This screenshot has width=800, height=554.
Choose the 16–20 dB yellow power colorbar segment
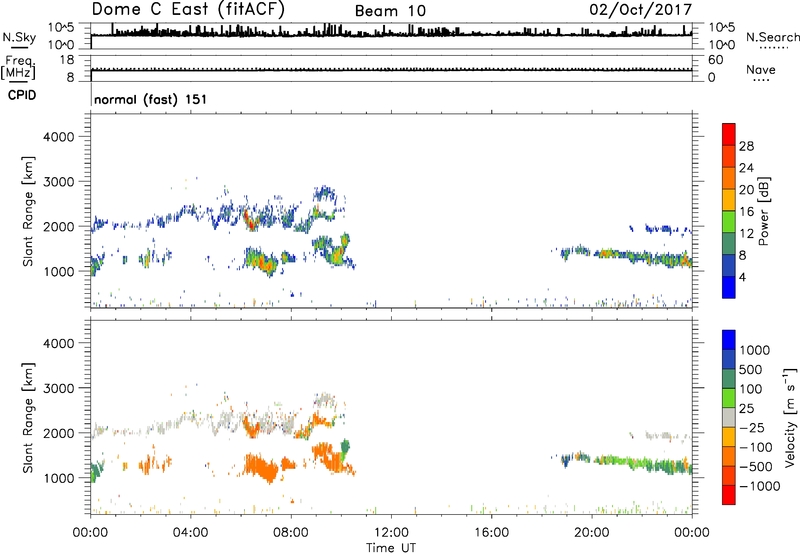729,200
